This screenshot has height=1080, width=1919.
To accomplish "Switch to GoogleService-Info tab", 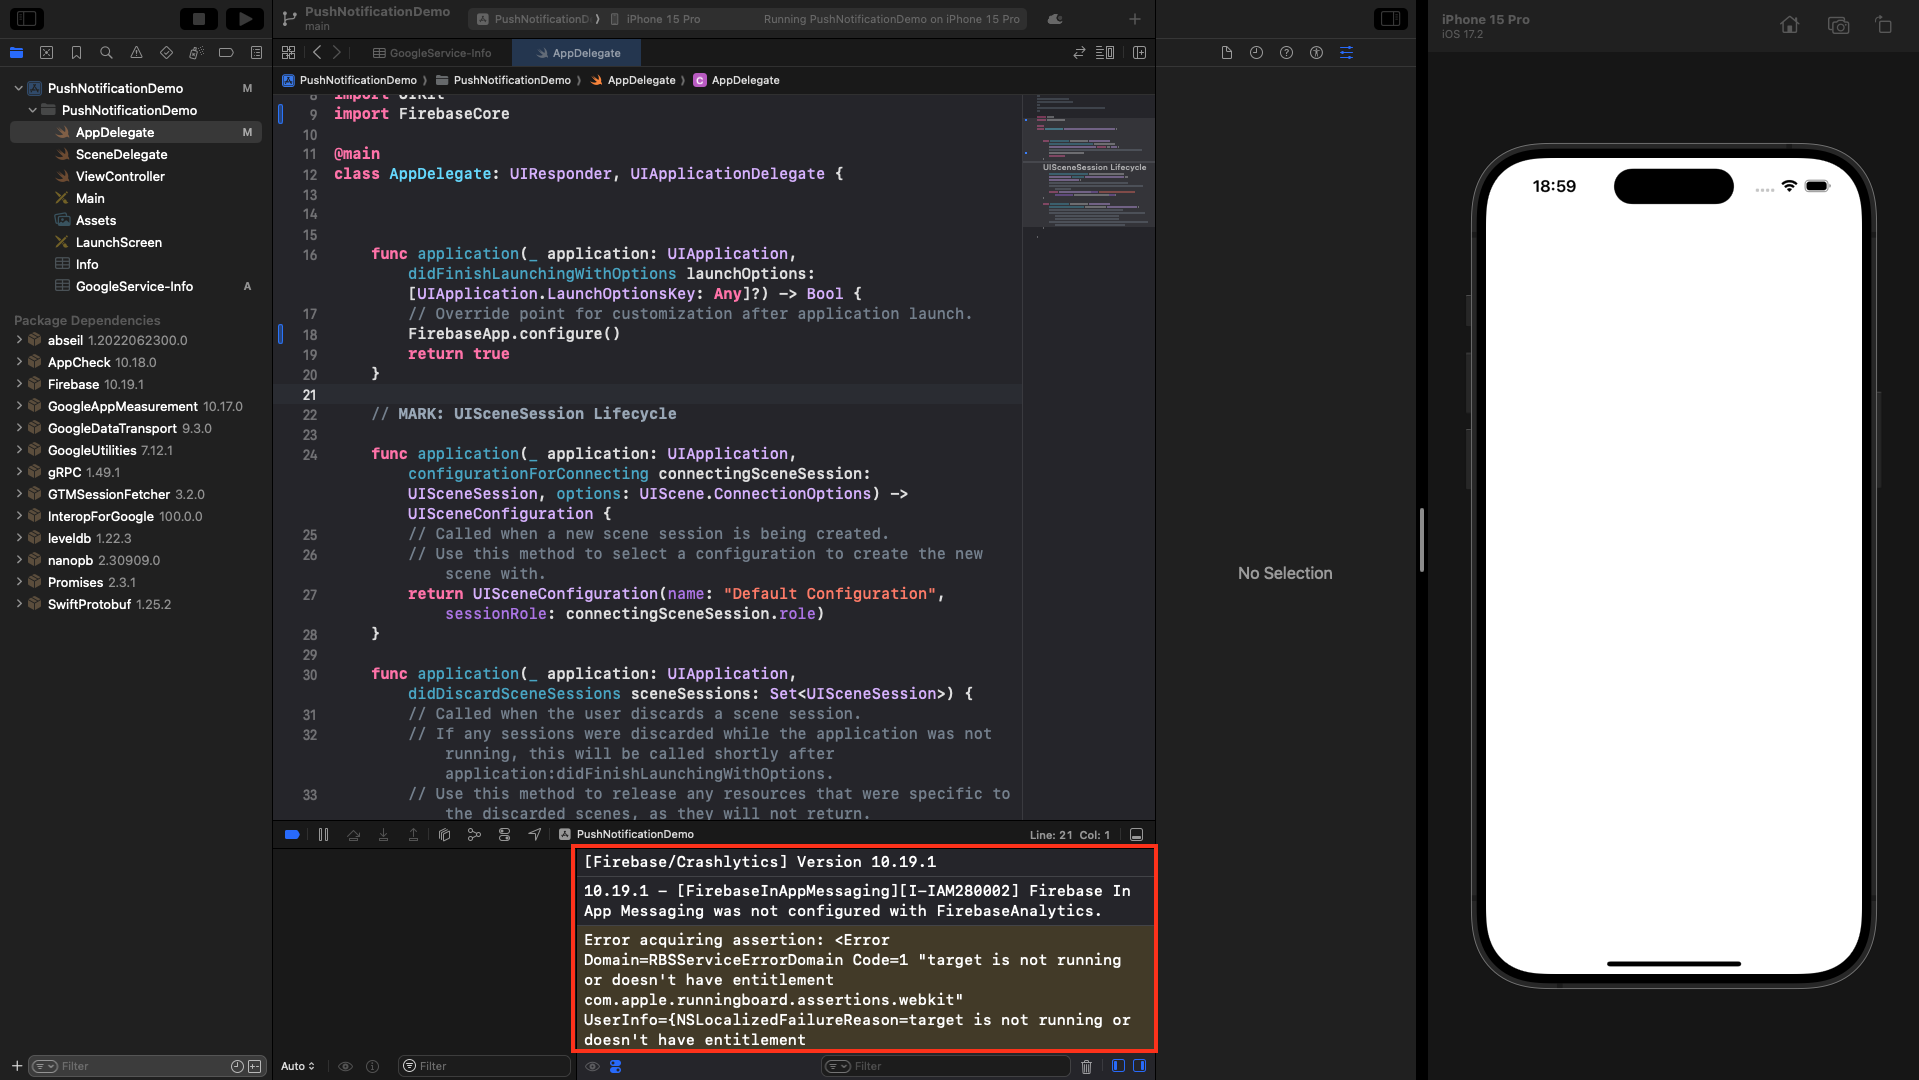I will point(432,53).
